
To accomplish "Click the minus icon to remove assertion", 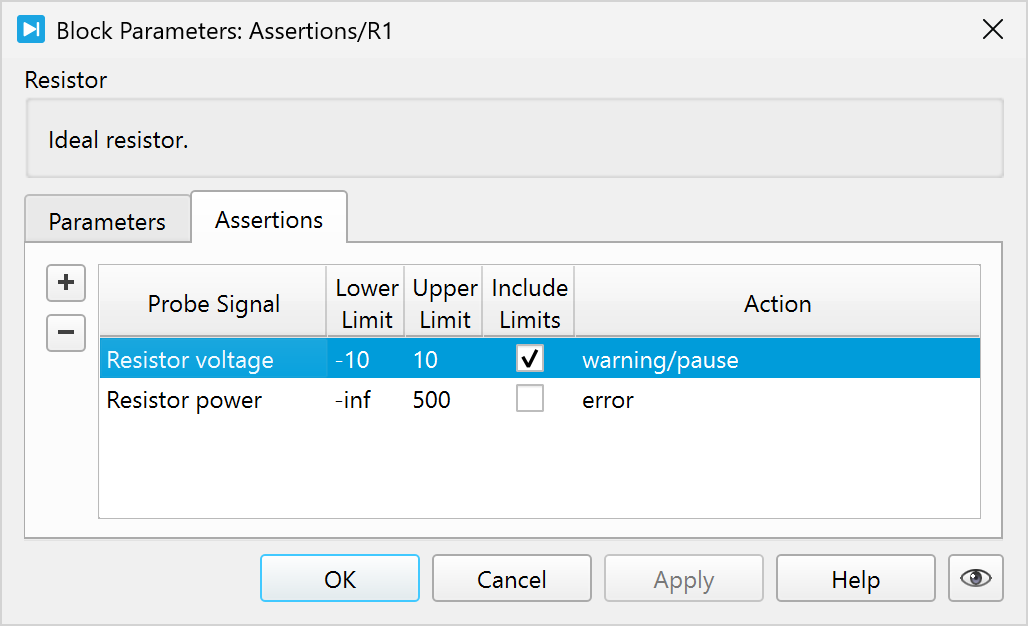I will (x=66, y=333).
